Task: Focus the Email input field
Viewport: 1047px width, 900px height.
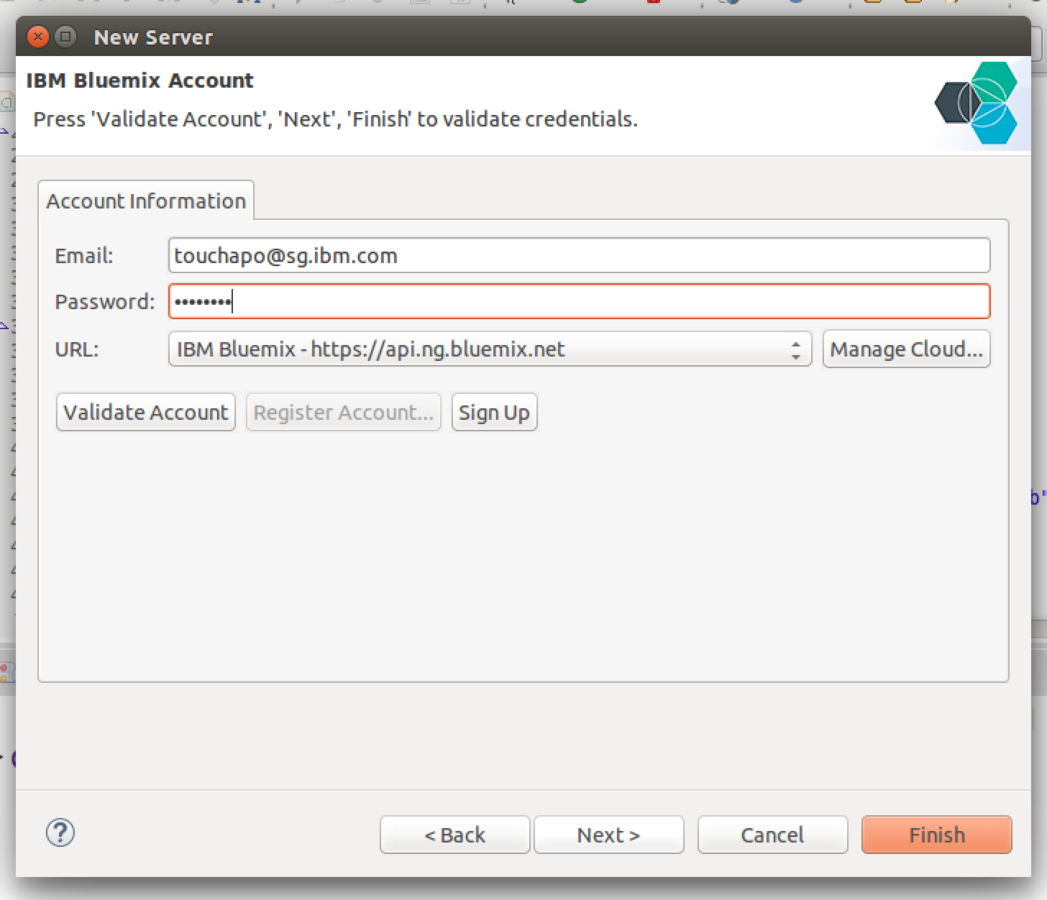Action: coord(579,255)
